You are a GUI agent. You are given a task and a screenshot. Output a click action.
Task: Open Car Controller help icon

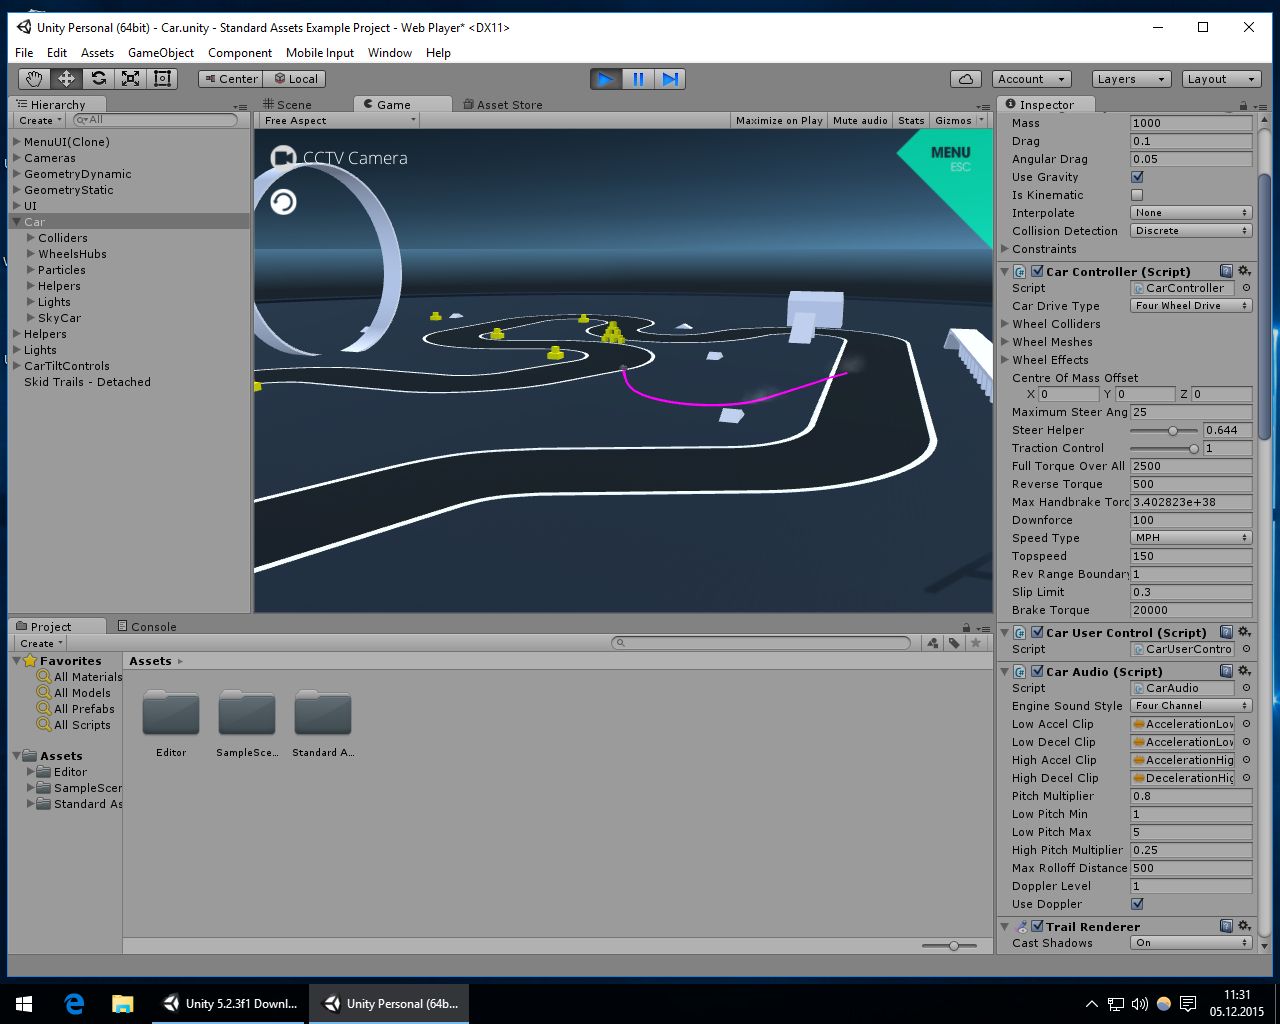pyautogui.click(x=1226, y=271)
